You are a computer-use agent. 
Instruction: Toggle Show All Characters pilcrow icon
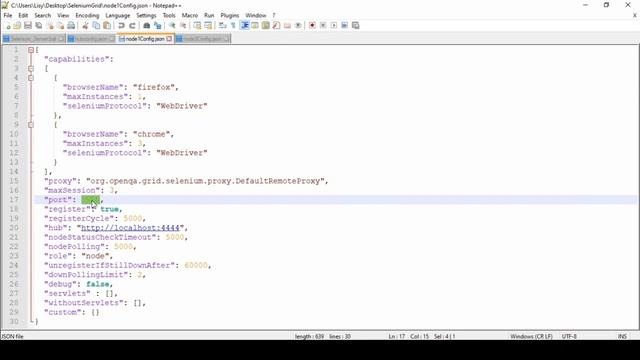[233, 25]
